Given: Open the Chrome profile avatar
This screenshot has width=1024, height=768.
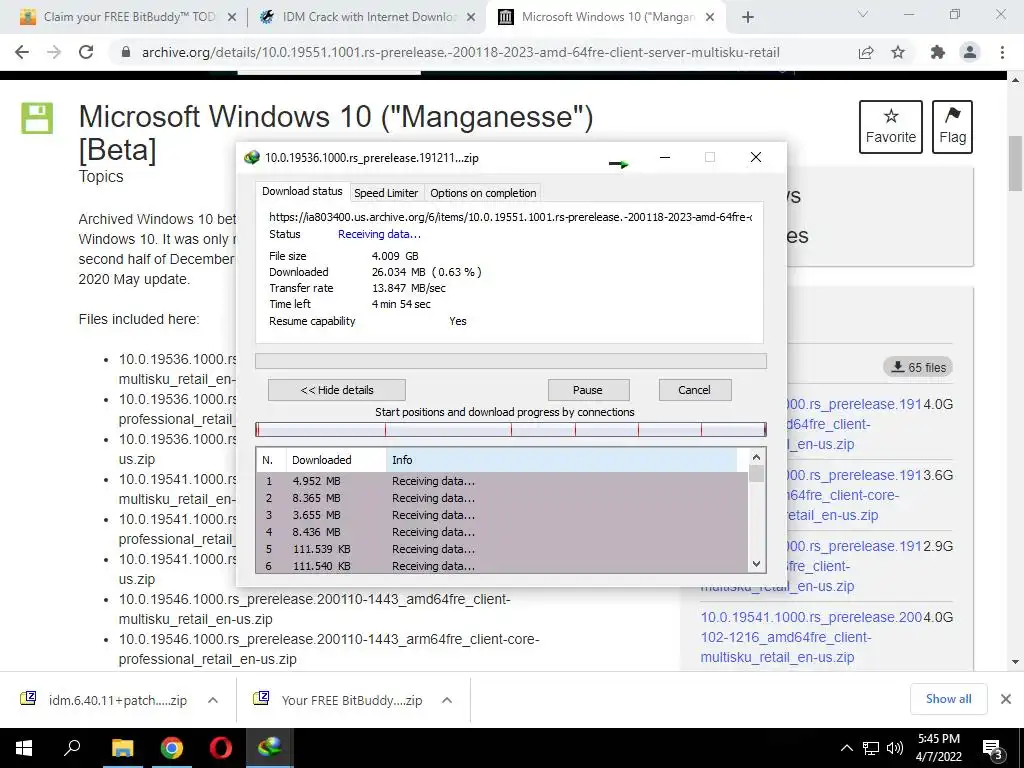Looking at the screenshot, I should (x=970, y=52).
